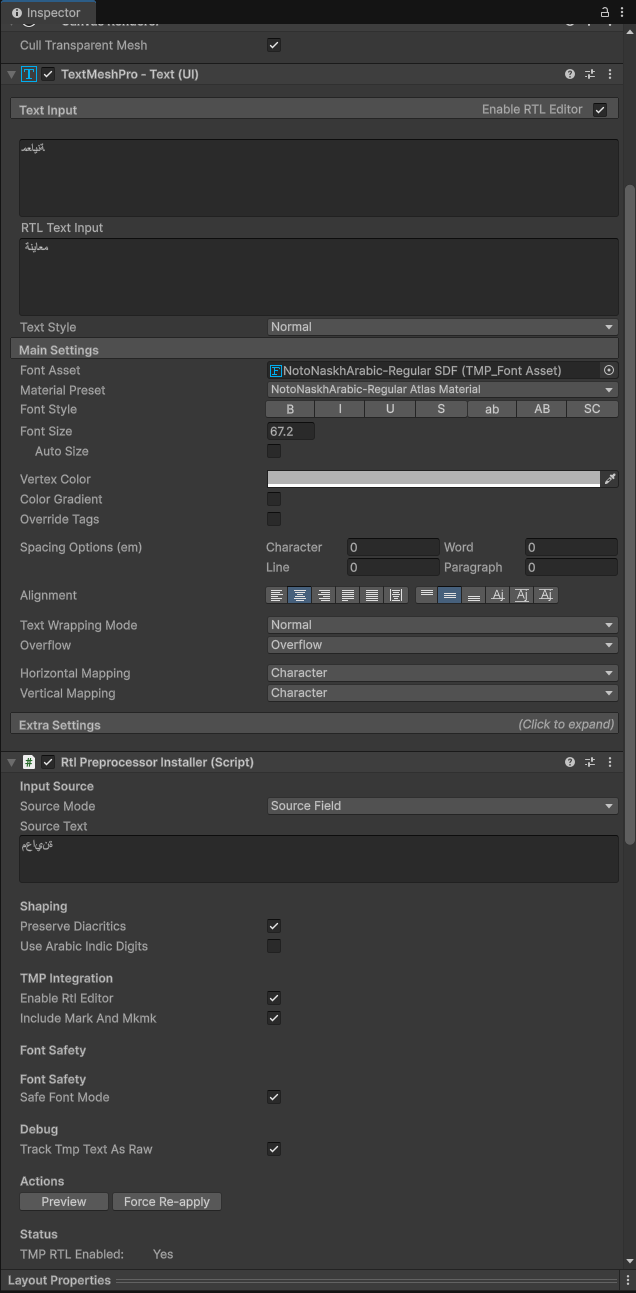Open the Vertical Mapping dropdown

click(442, 693)
